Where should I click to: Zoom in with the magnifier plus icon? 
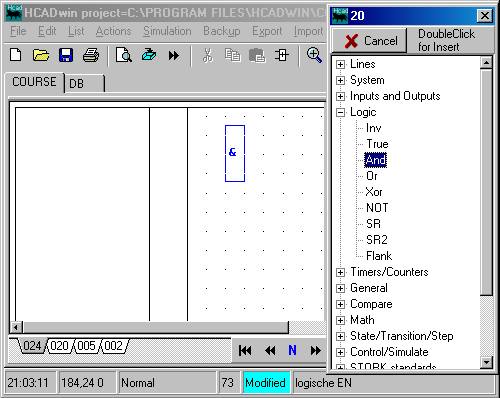pos(314,55)
